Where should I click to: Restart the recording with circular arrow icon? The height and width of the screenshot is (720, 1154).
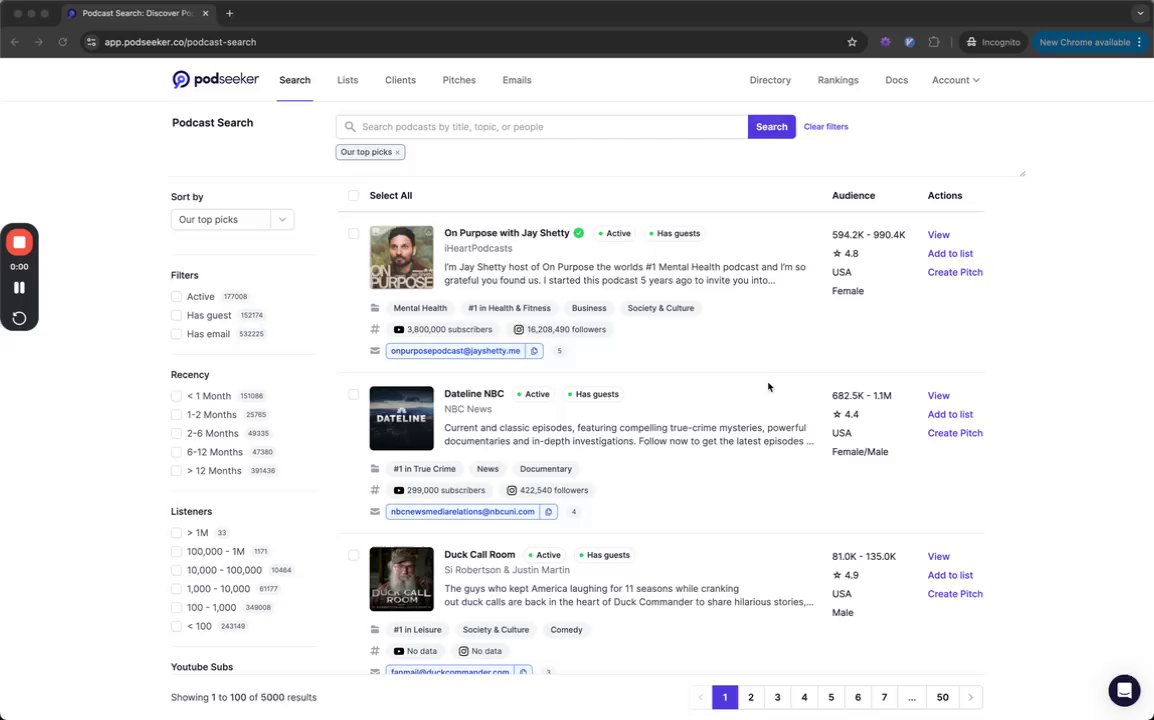19,318
